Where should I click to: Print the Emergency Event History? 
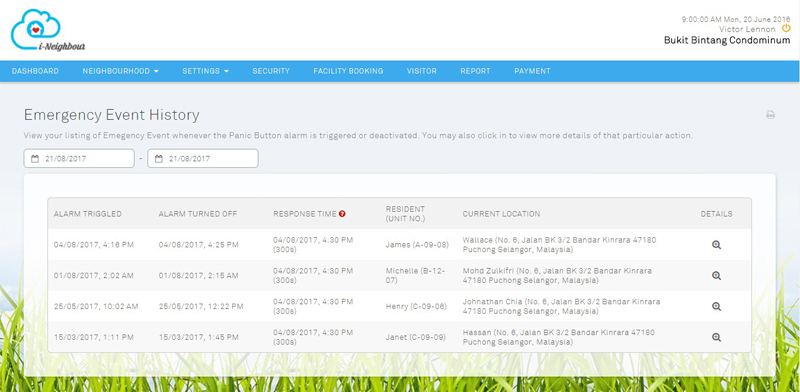pos(770,115)
